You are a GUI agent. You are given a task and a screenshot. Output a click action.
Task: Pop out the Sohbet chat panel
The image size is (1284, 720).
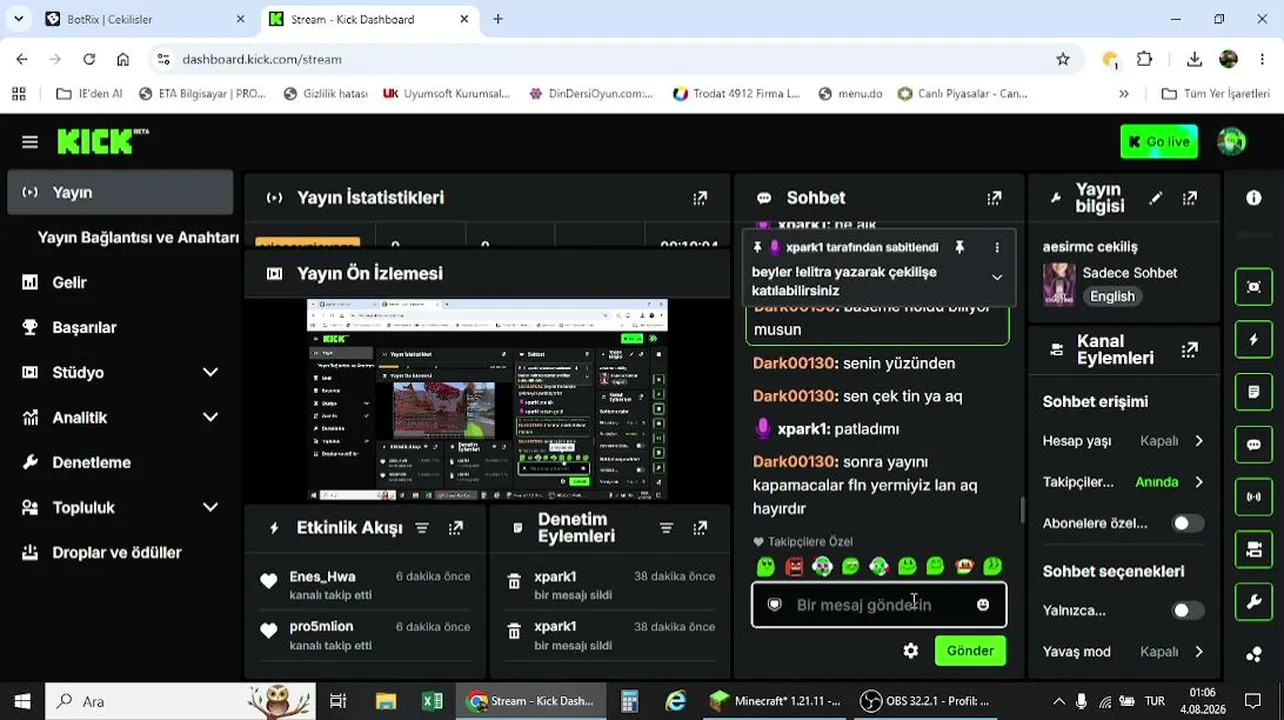(994, 198)
